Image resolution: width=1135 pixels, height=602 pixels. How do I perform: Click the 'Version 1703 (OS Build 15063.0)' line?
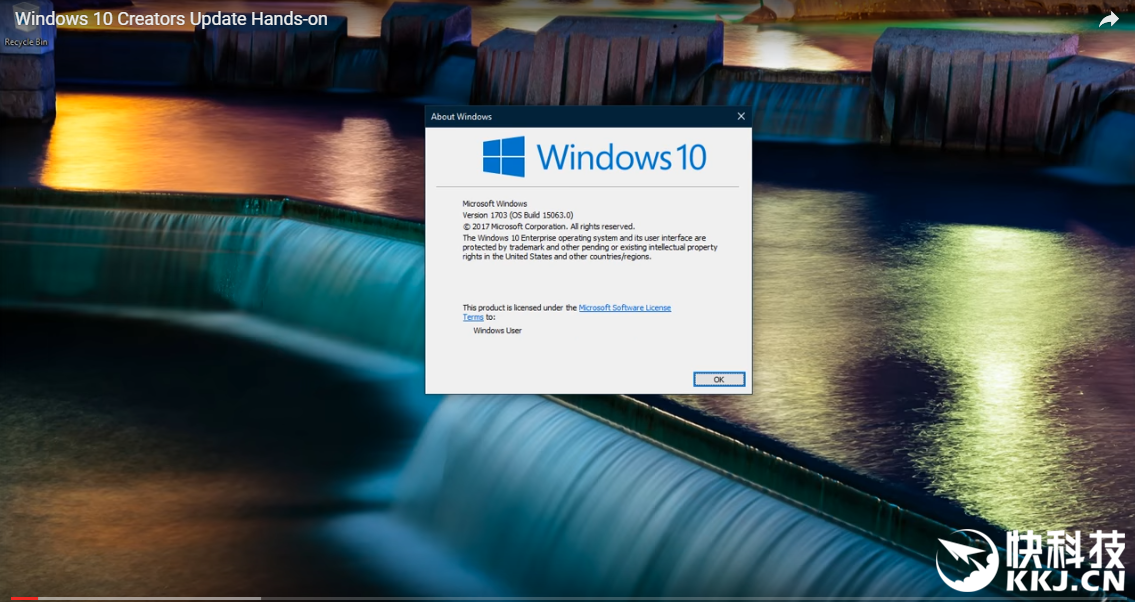(x=517, y=215)
